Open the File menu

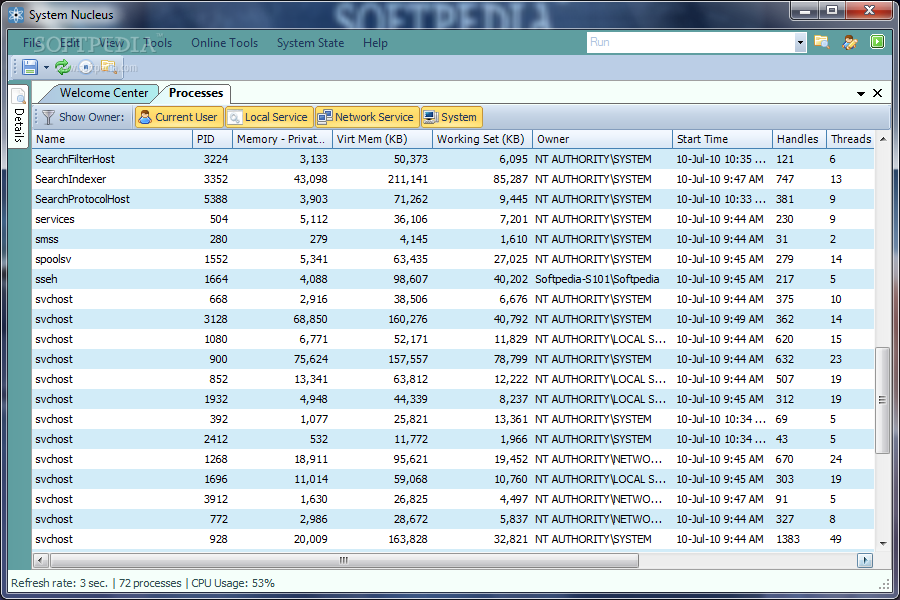[32, 43]
